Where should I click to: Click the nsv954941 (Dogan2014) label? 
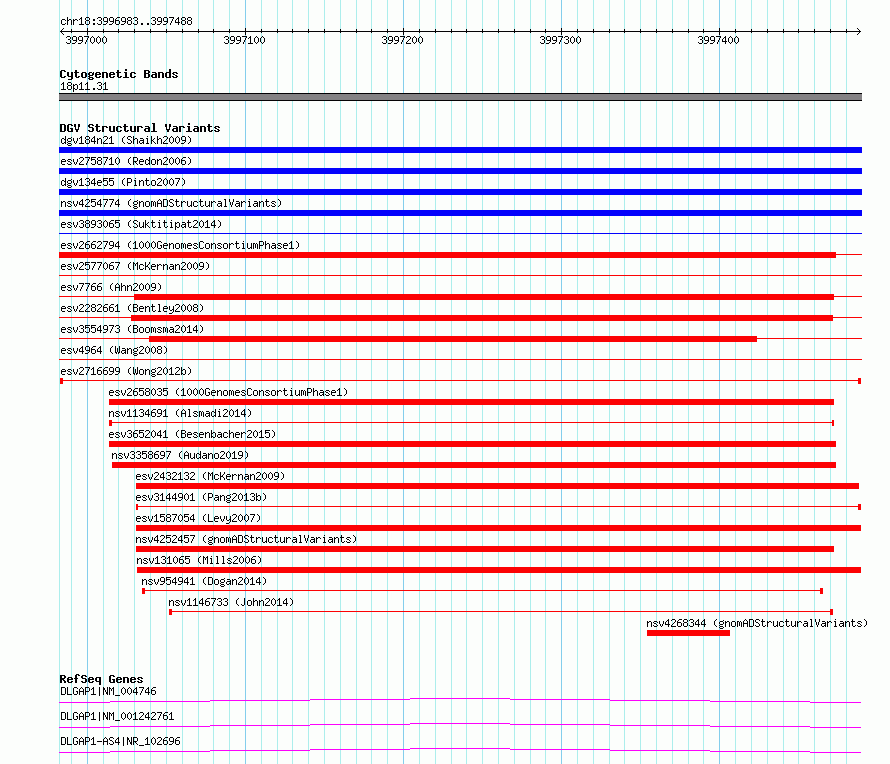204,581
